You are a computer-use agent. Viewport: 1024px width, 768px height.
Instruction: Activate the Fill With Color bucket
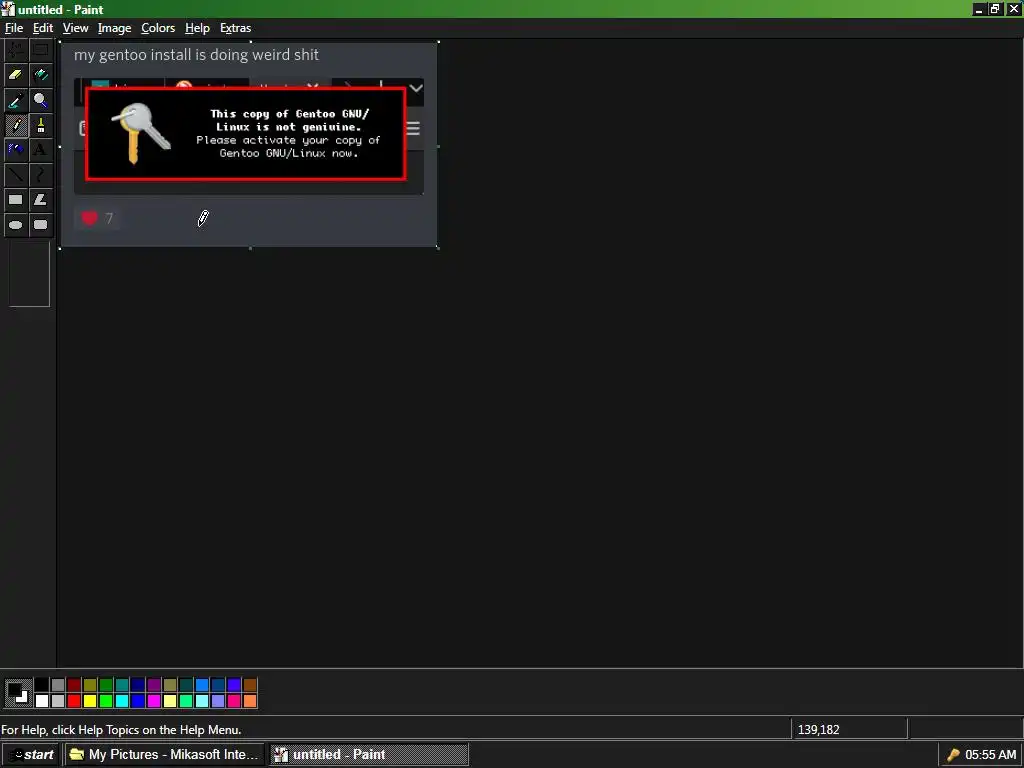40,74
